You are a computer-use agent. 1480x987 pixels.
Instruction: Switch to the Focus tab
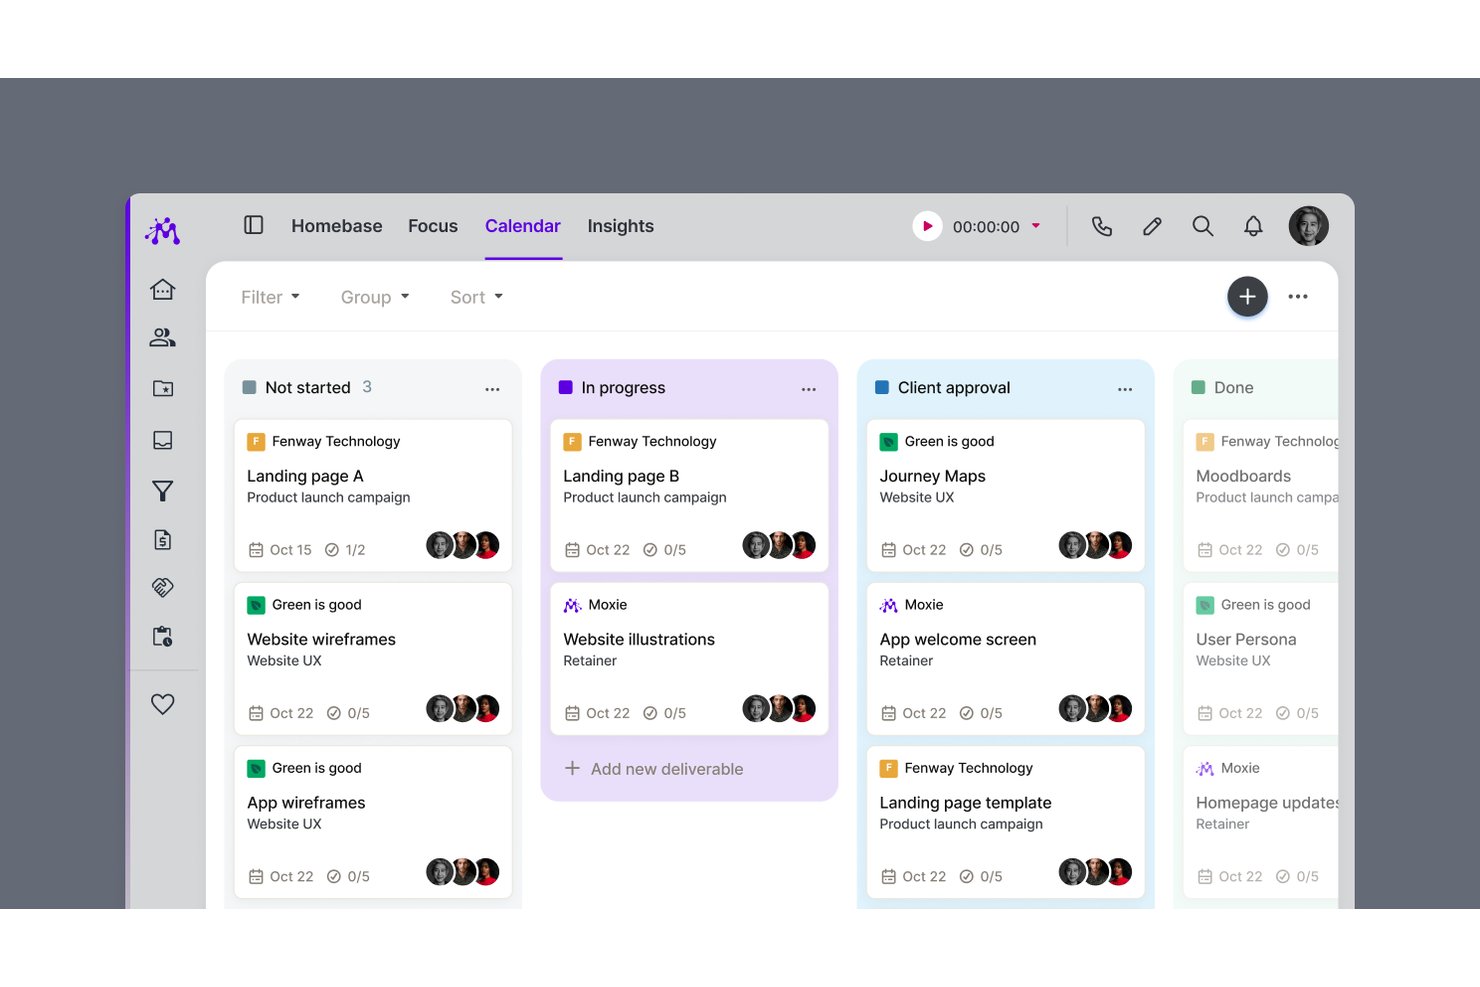[433, 226]
